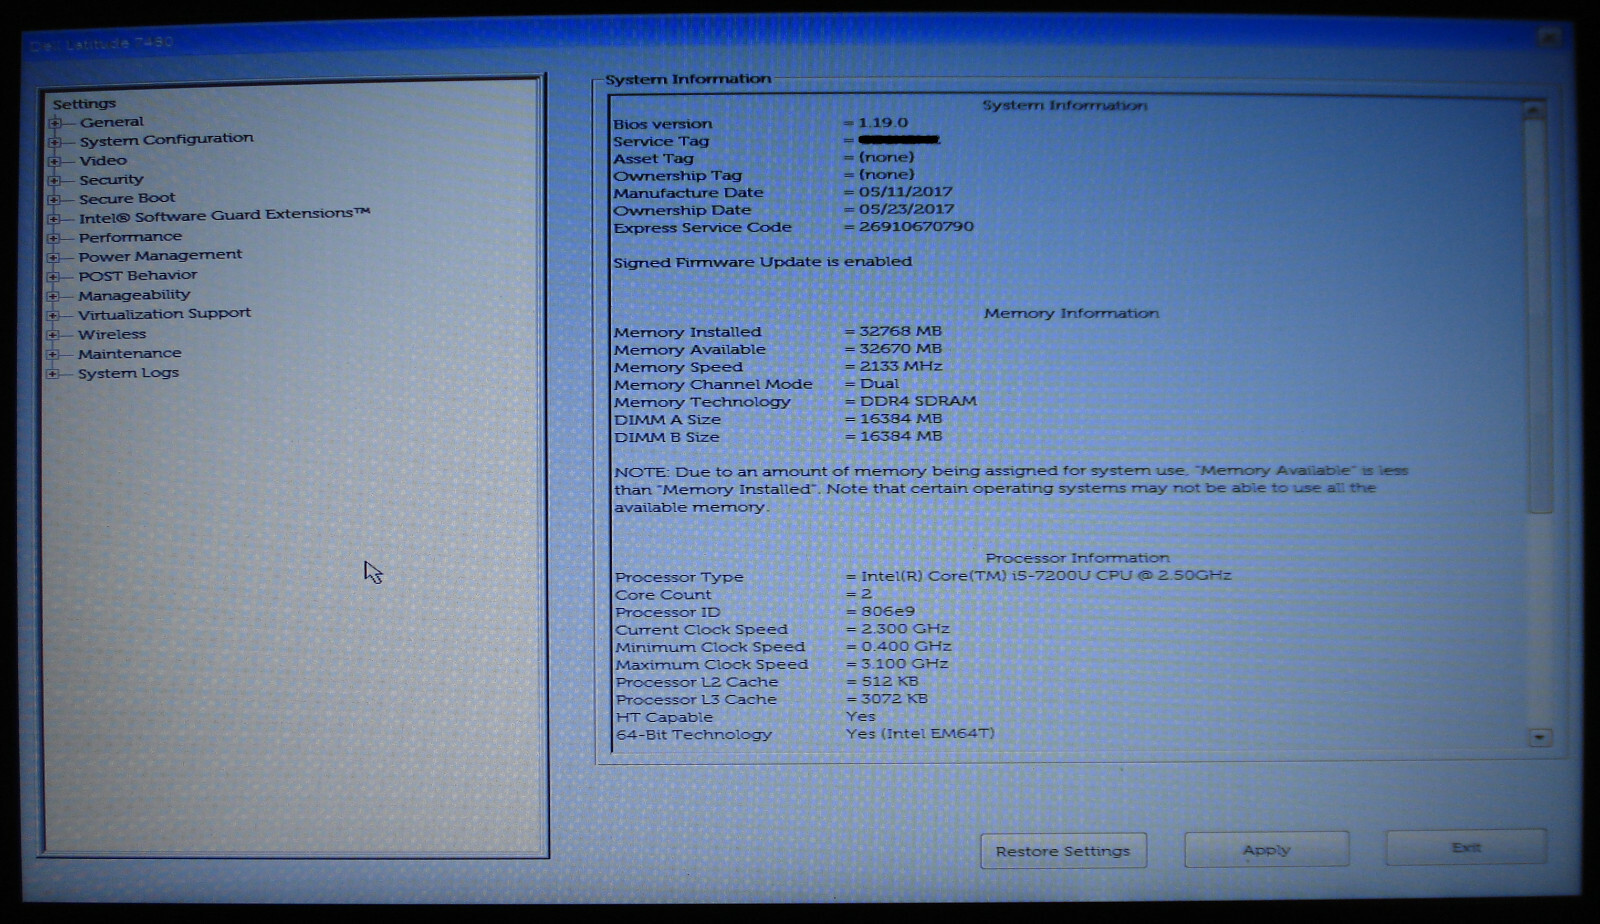Click the Service Tag label

(x=661, y=141)
